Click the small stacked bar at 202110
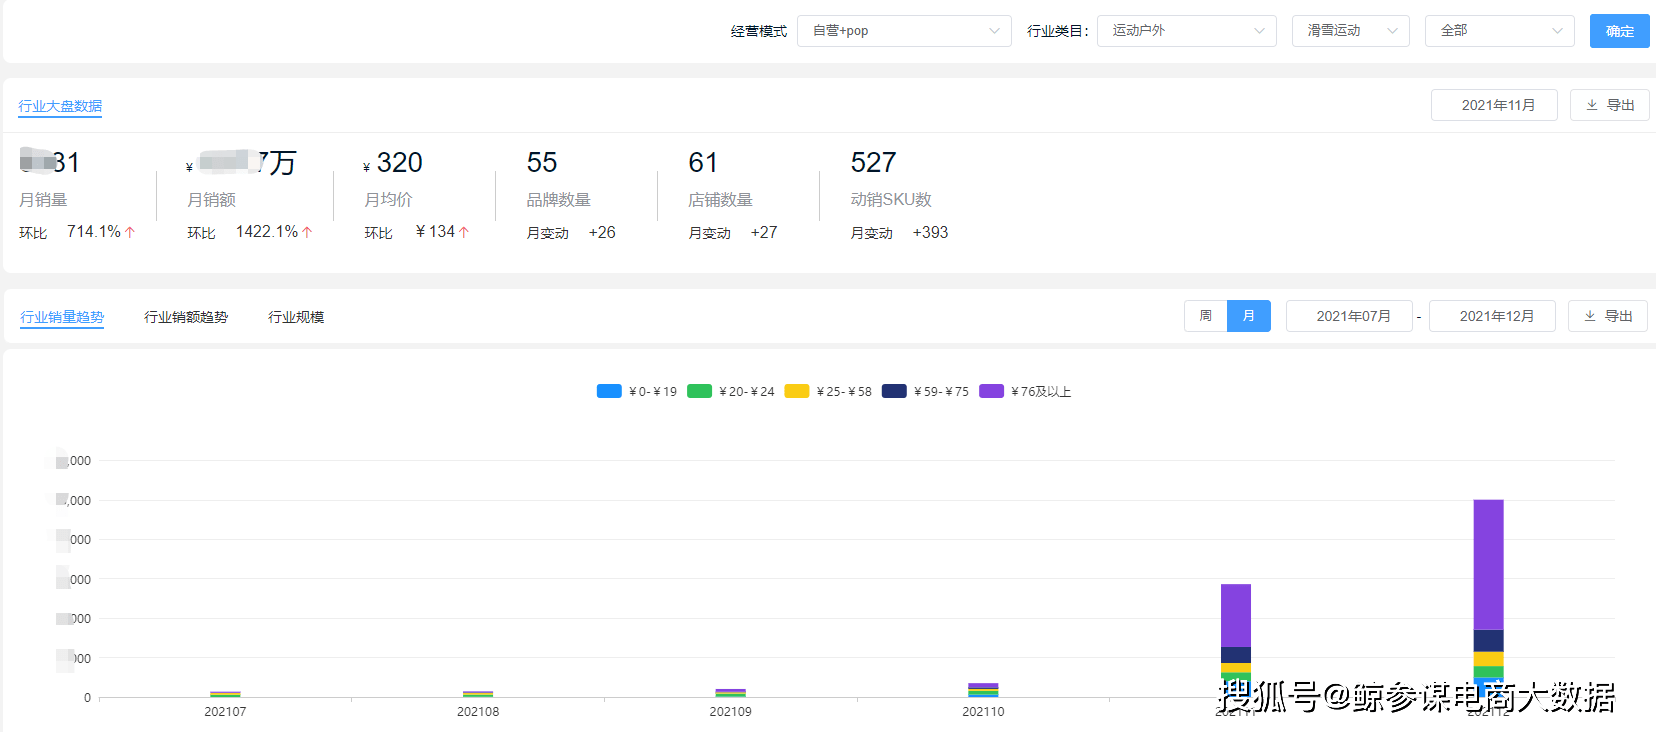The width and height of the screenshot is (1656, 732). [x=983, y=690]
